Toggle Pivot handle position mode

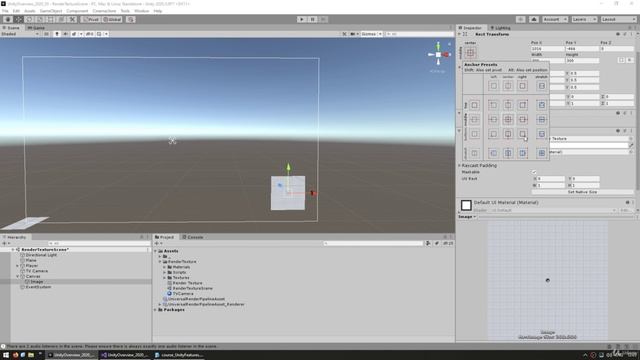tap(90, 19)
